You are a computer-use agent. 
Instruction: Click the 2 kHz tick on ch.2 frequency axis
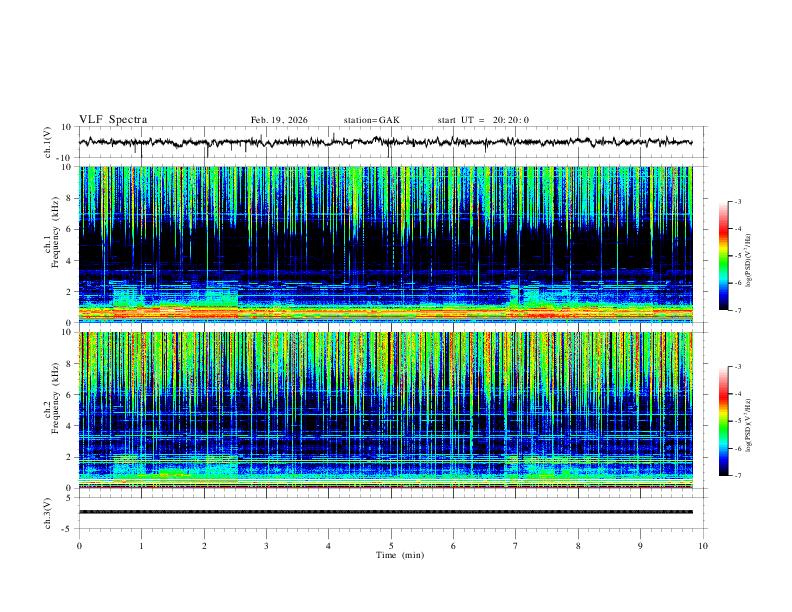69,457
